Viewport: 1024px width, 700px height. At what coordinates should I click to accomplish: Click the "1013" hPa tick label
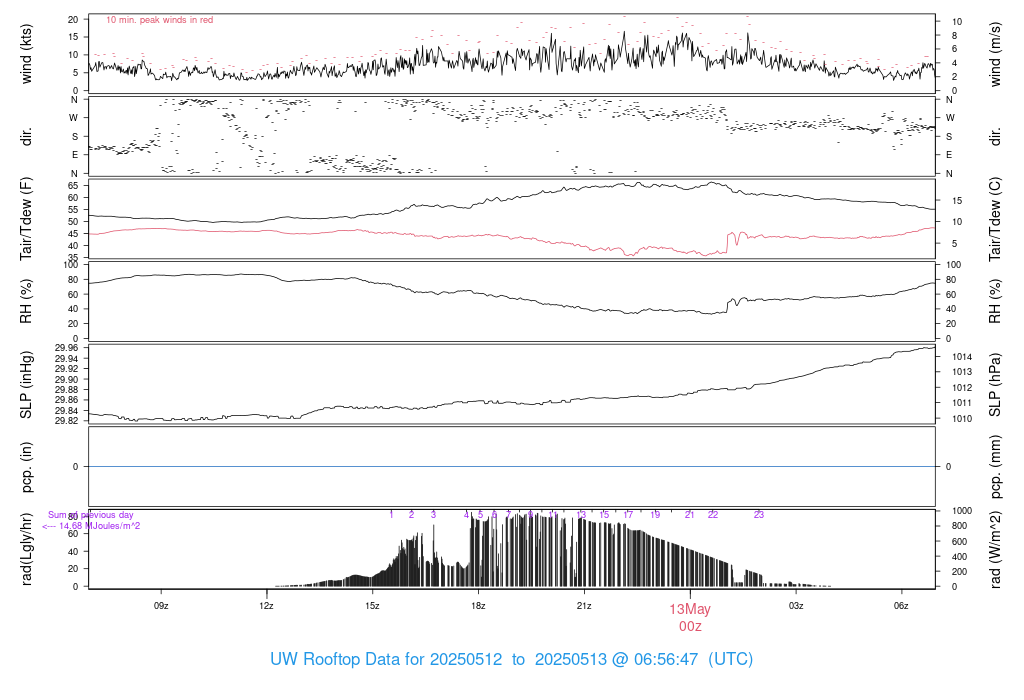(x=962, y=372)
